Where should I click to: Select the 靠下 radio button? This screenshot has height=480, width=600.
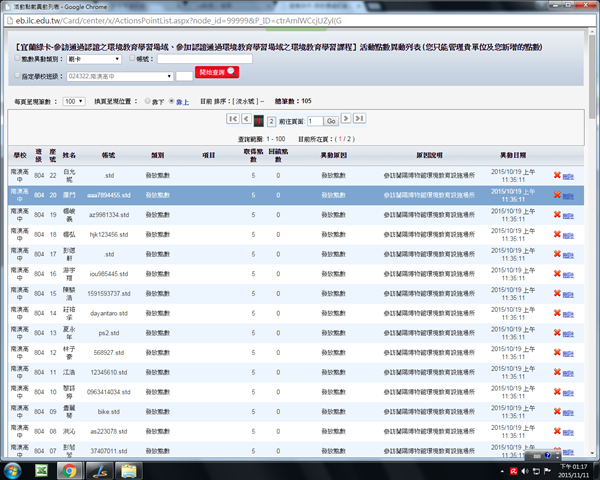point(147,101)
